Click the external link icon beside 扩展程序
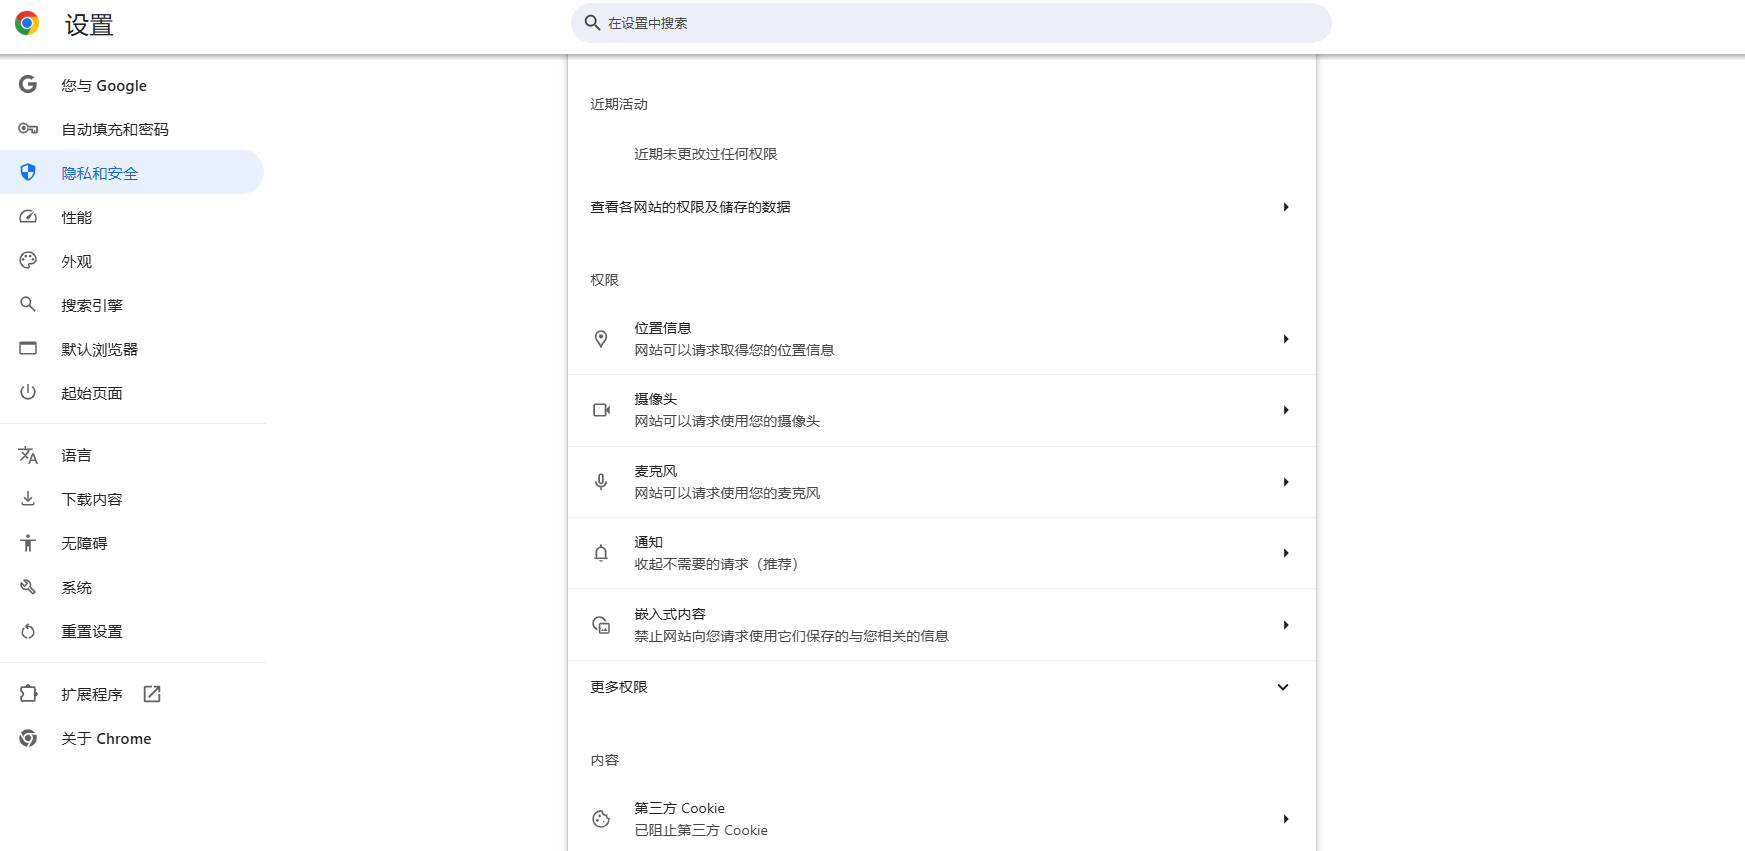This screenshot has width=1745, height=851. tap(152, 694)
